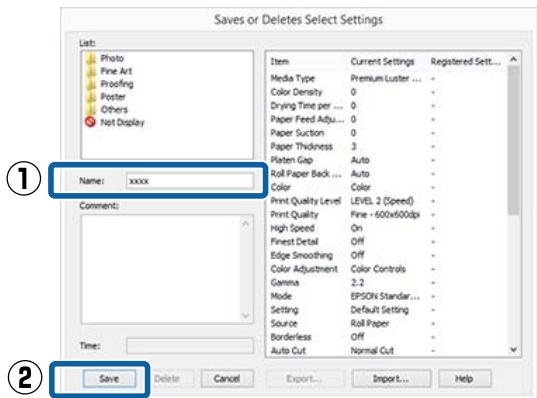
Task: Click the settings list scrollbar thumb
Action: click(x=513, y=140)
